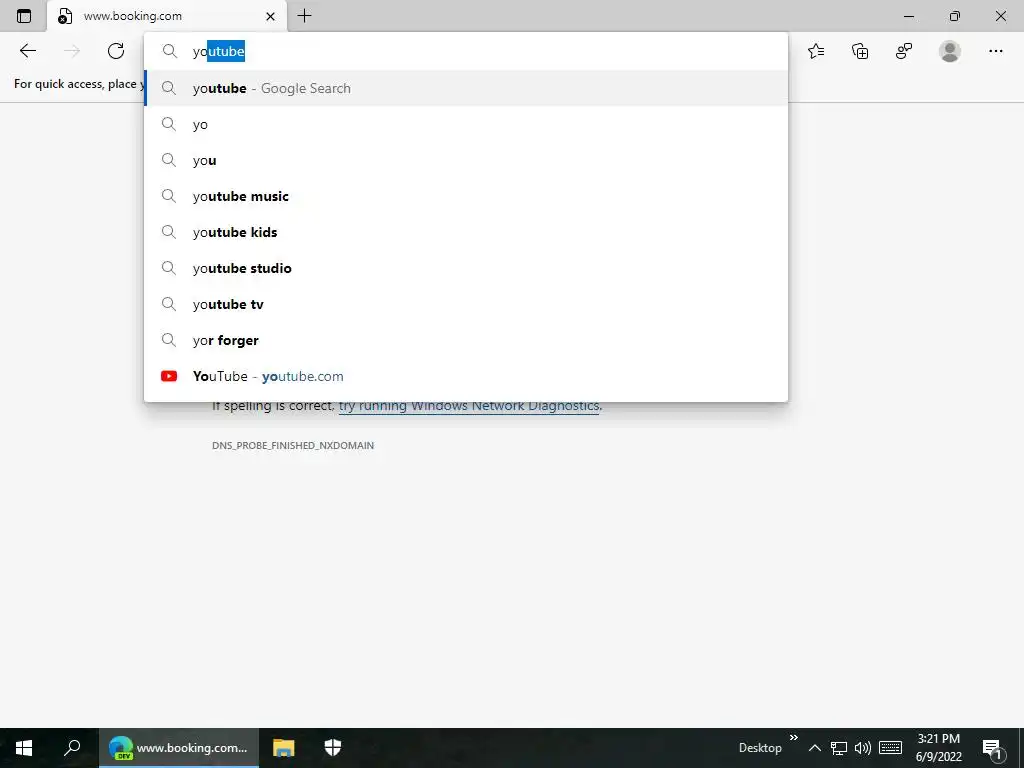1024x768 pixels.
Task: Open the YouTube - youtube.com site suggestion
Action: pos(466,376)
